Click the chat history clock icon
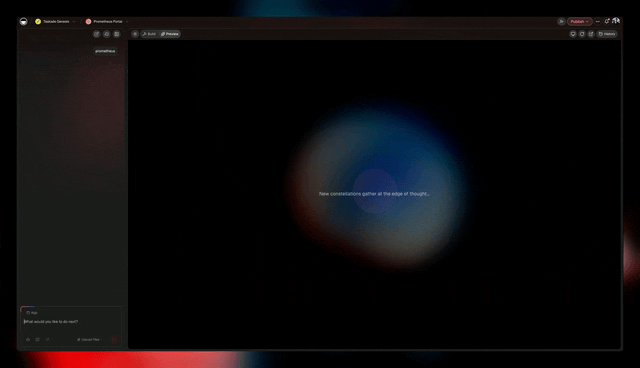This screenshot has width=640, height=368. tap(107, 34)
